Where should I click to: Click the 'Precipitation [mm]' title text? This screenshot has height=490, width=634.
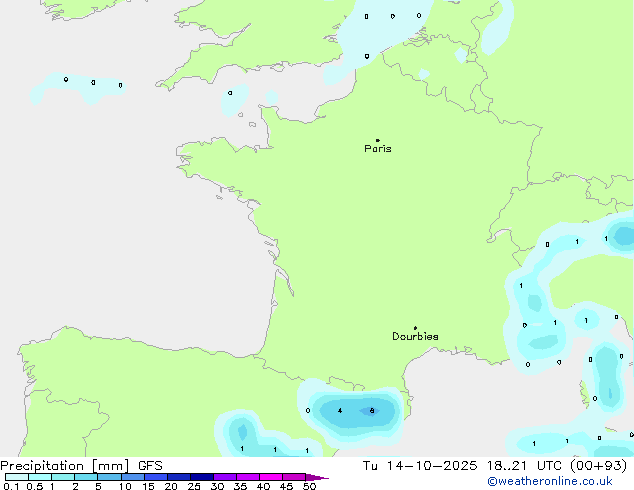point(65,466)
